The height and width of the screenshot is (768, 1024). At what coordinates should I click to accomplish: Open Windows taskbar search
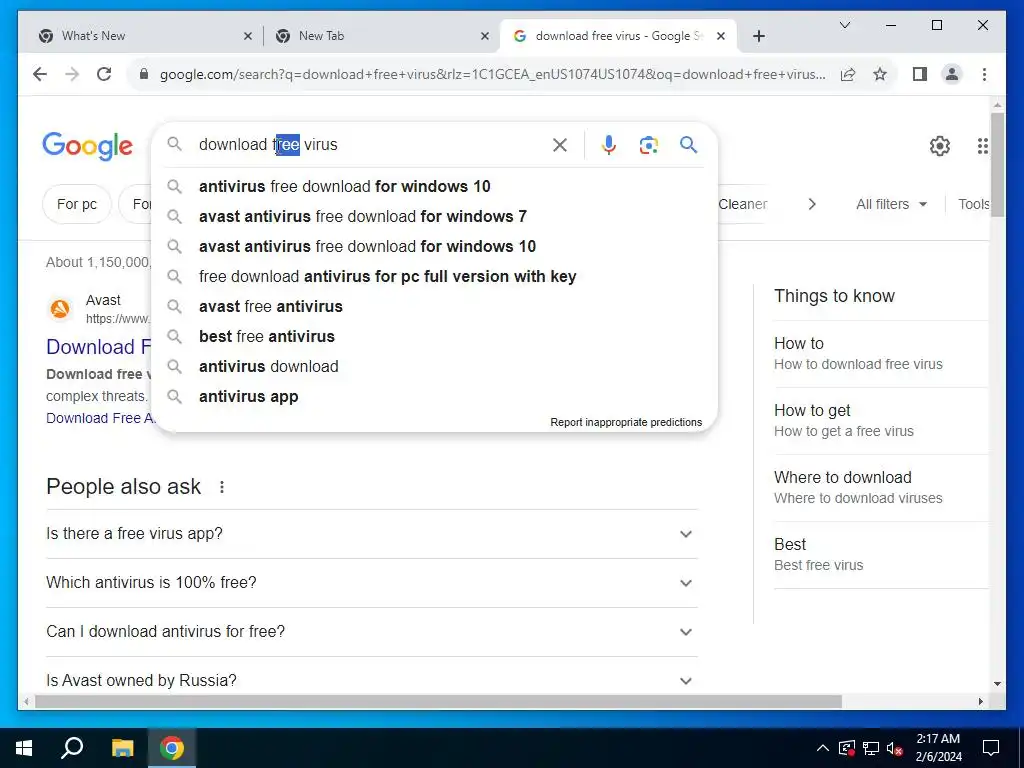pyautogui.click(x=72, y=748)
